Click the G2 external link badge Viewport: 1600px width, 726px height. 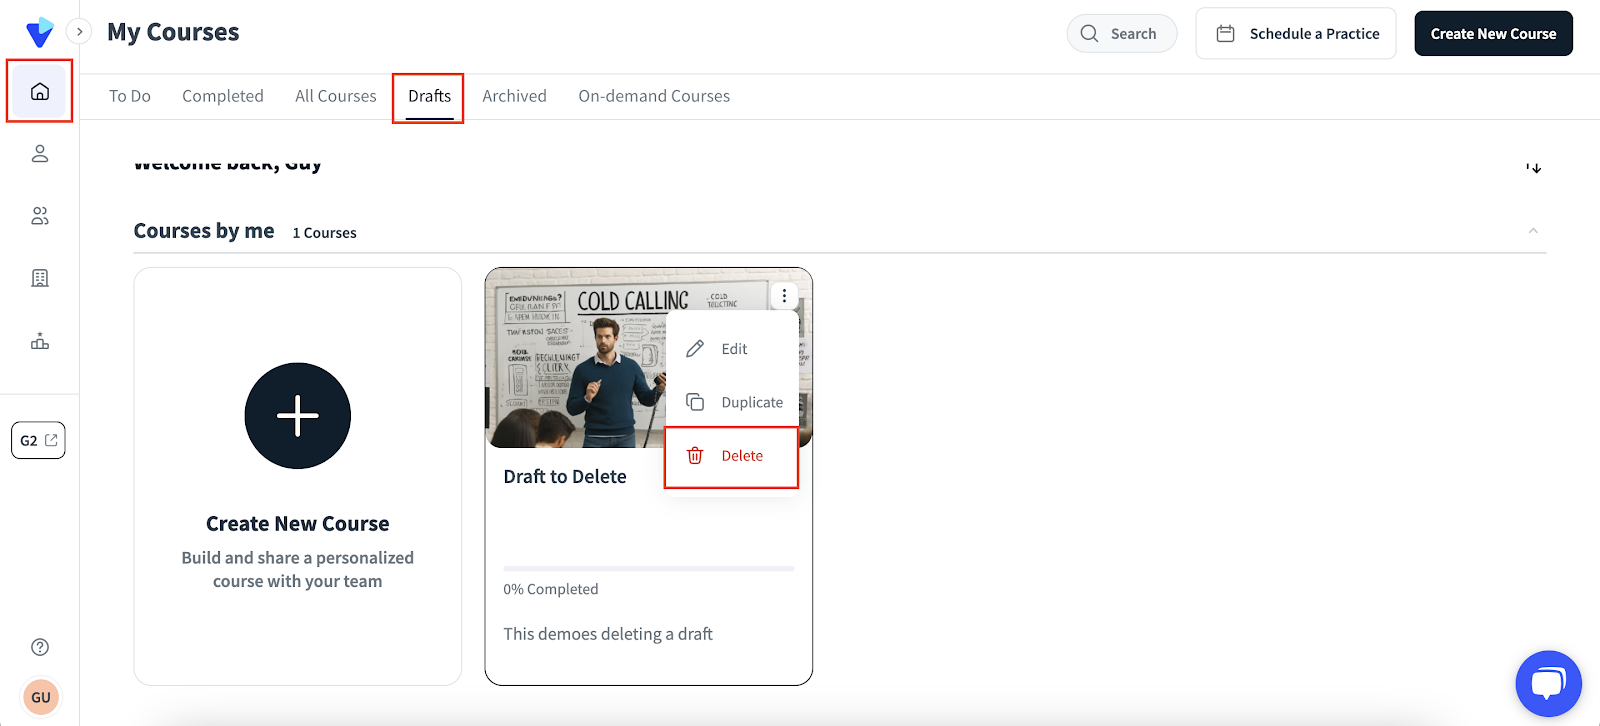point(38,440)
